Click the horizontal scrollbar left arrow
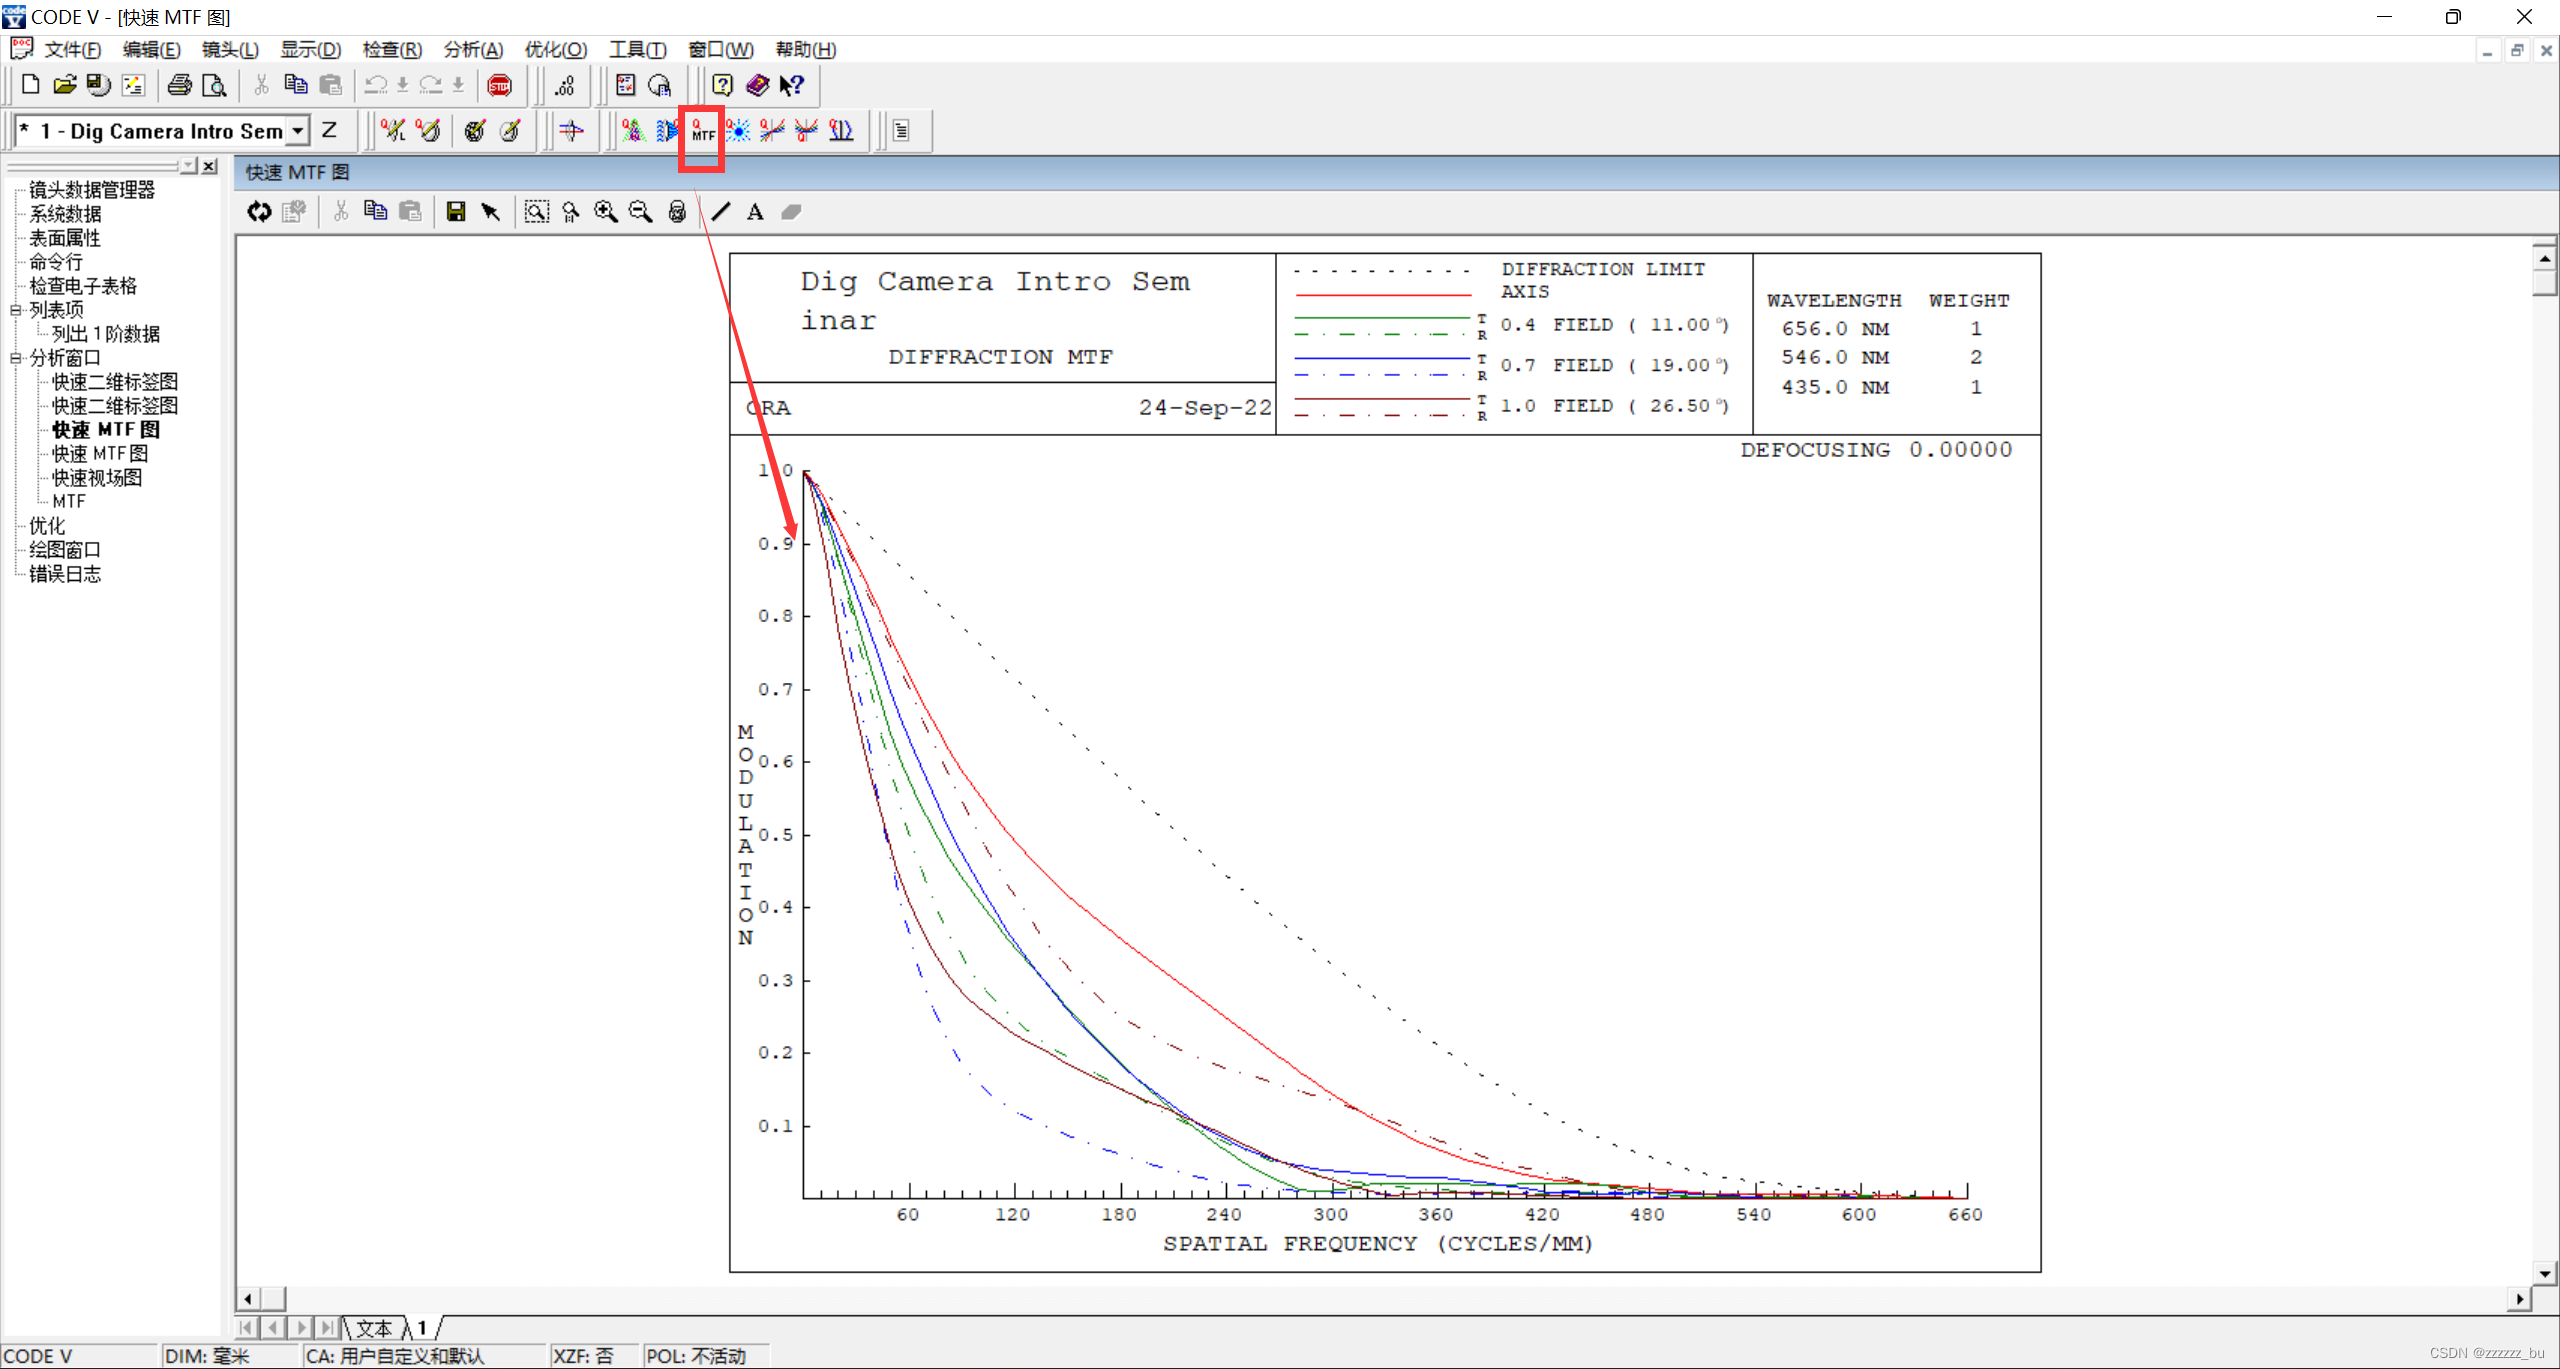 coord(247,1299)
